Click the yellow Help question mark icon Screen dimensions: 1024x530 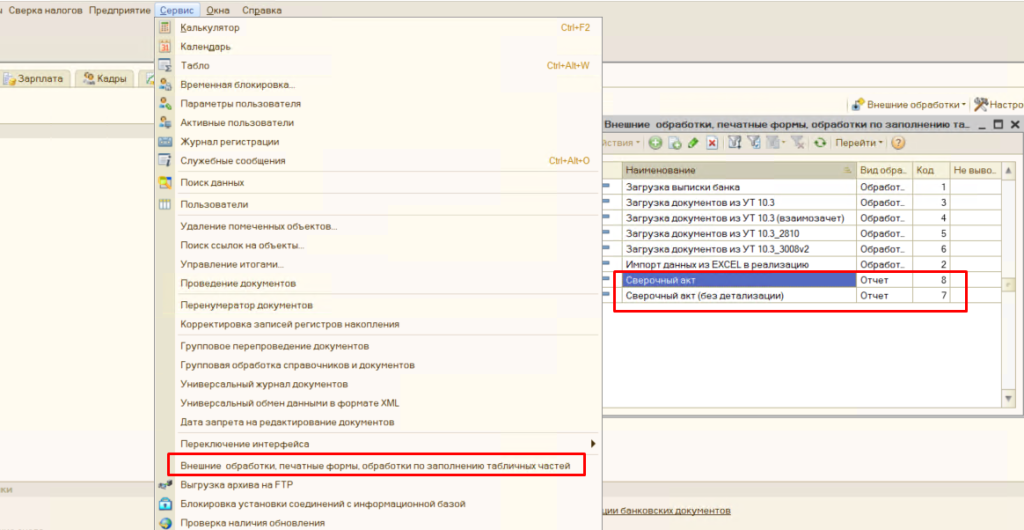[x=898, y=143]
